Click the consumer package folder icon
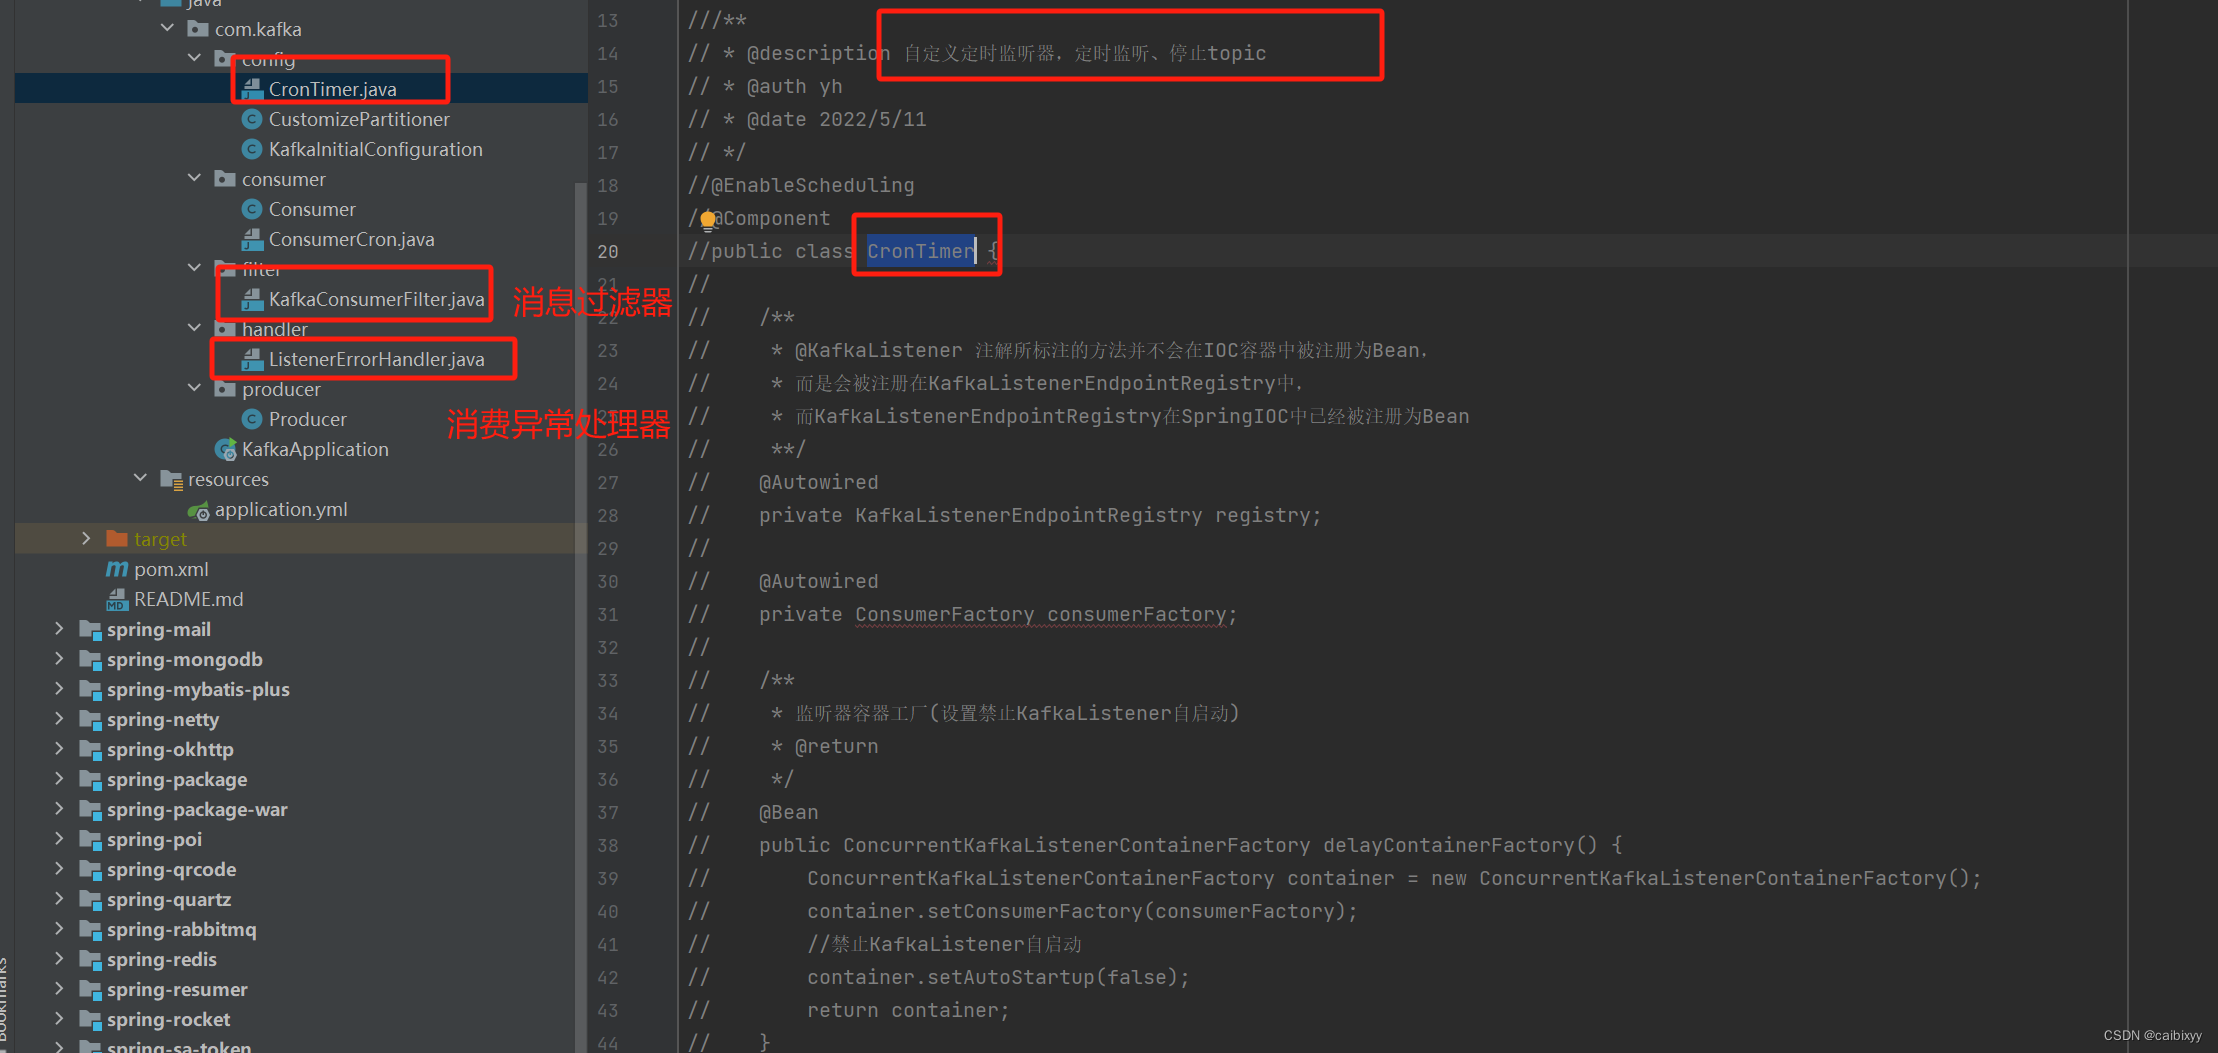2218x1053 pixels. pos(225,179)
